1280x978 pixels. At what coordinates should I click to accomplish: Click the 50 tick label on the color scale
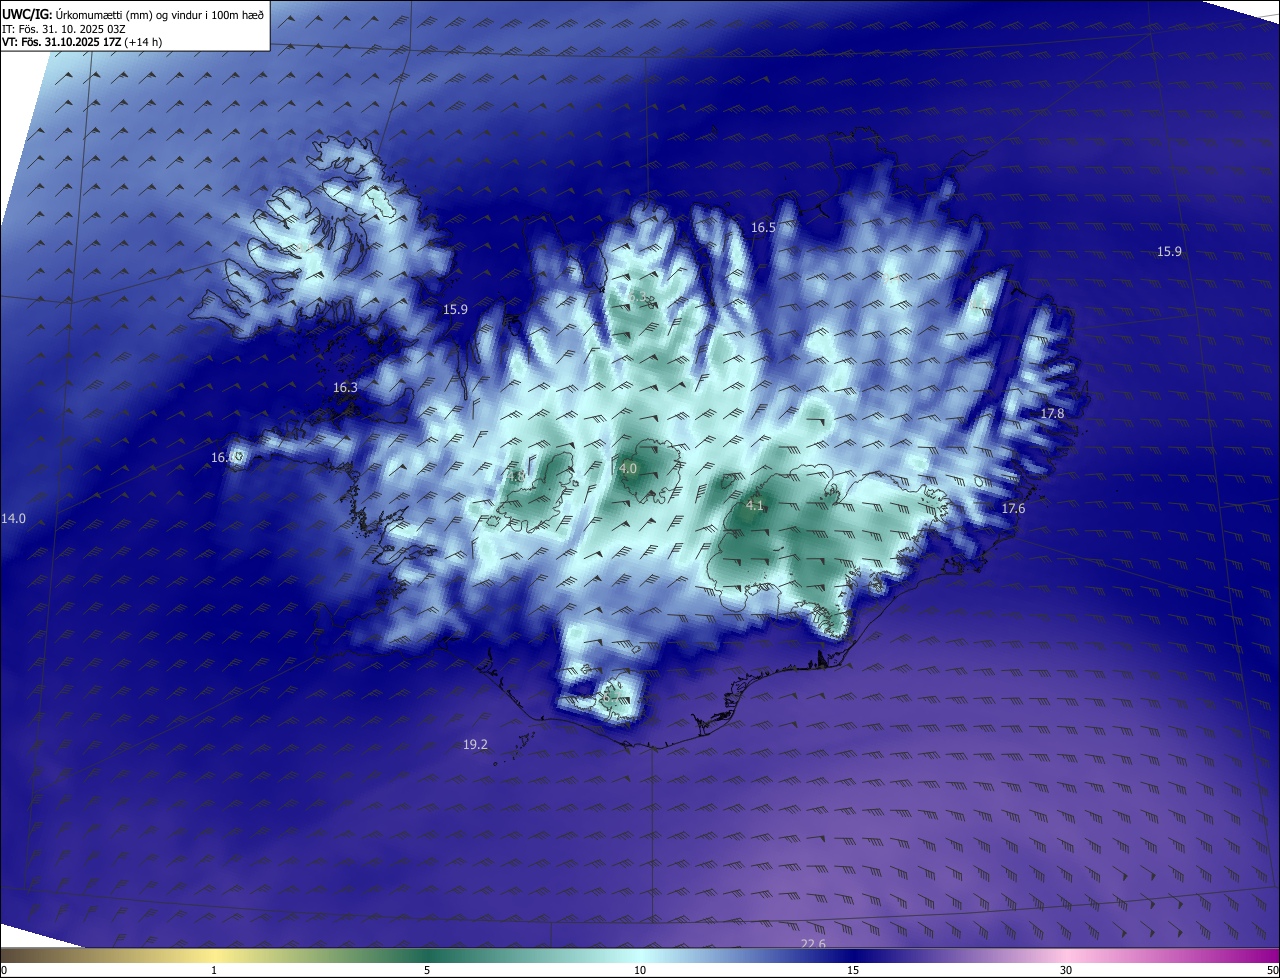point(1272,970)
